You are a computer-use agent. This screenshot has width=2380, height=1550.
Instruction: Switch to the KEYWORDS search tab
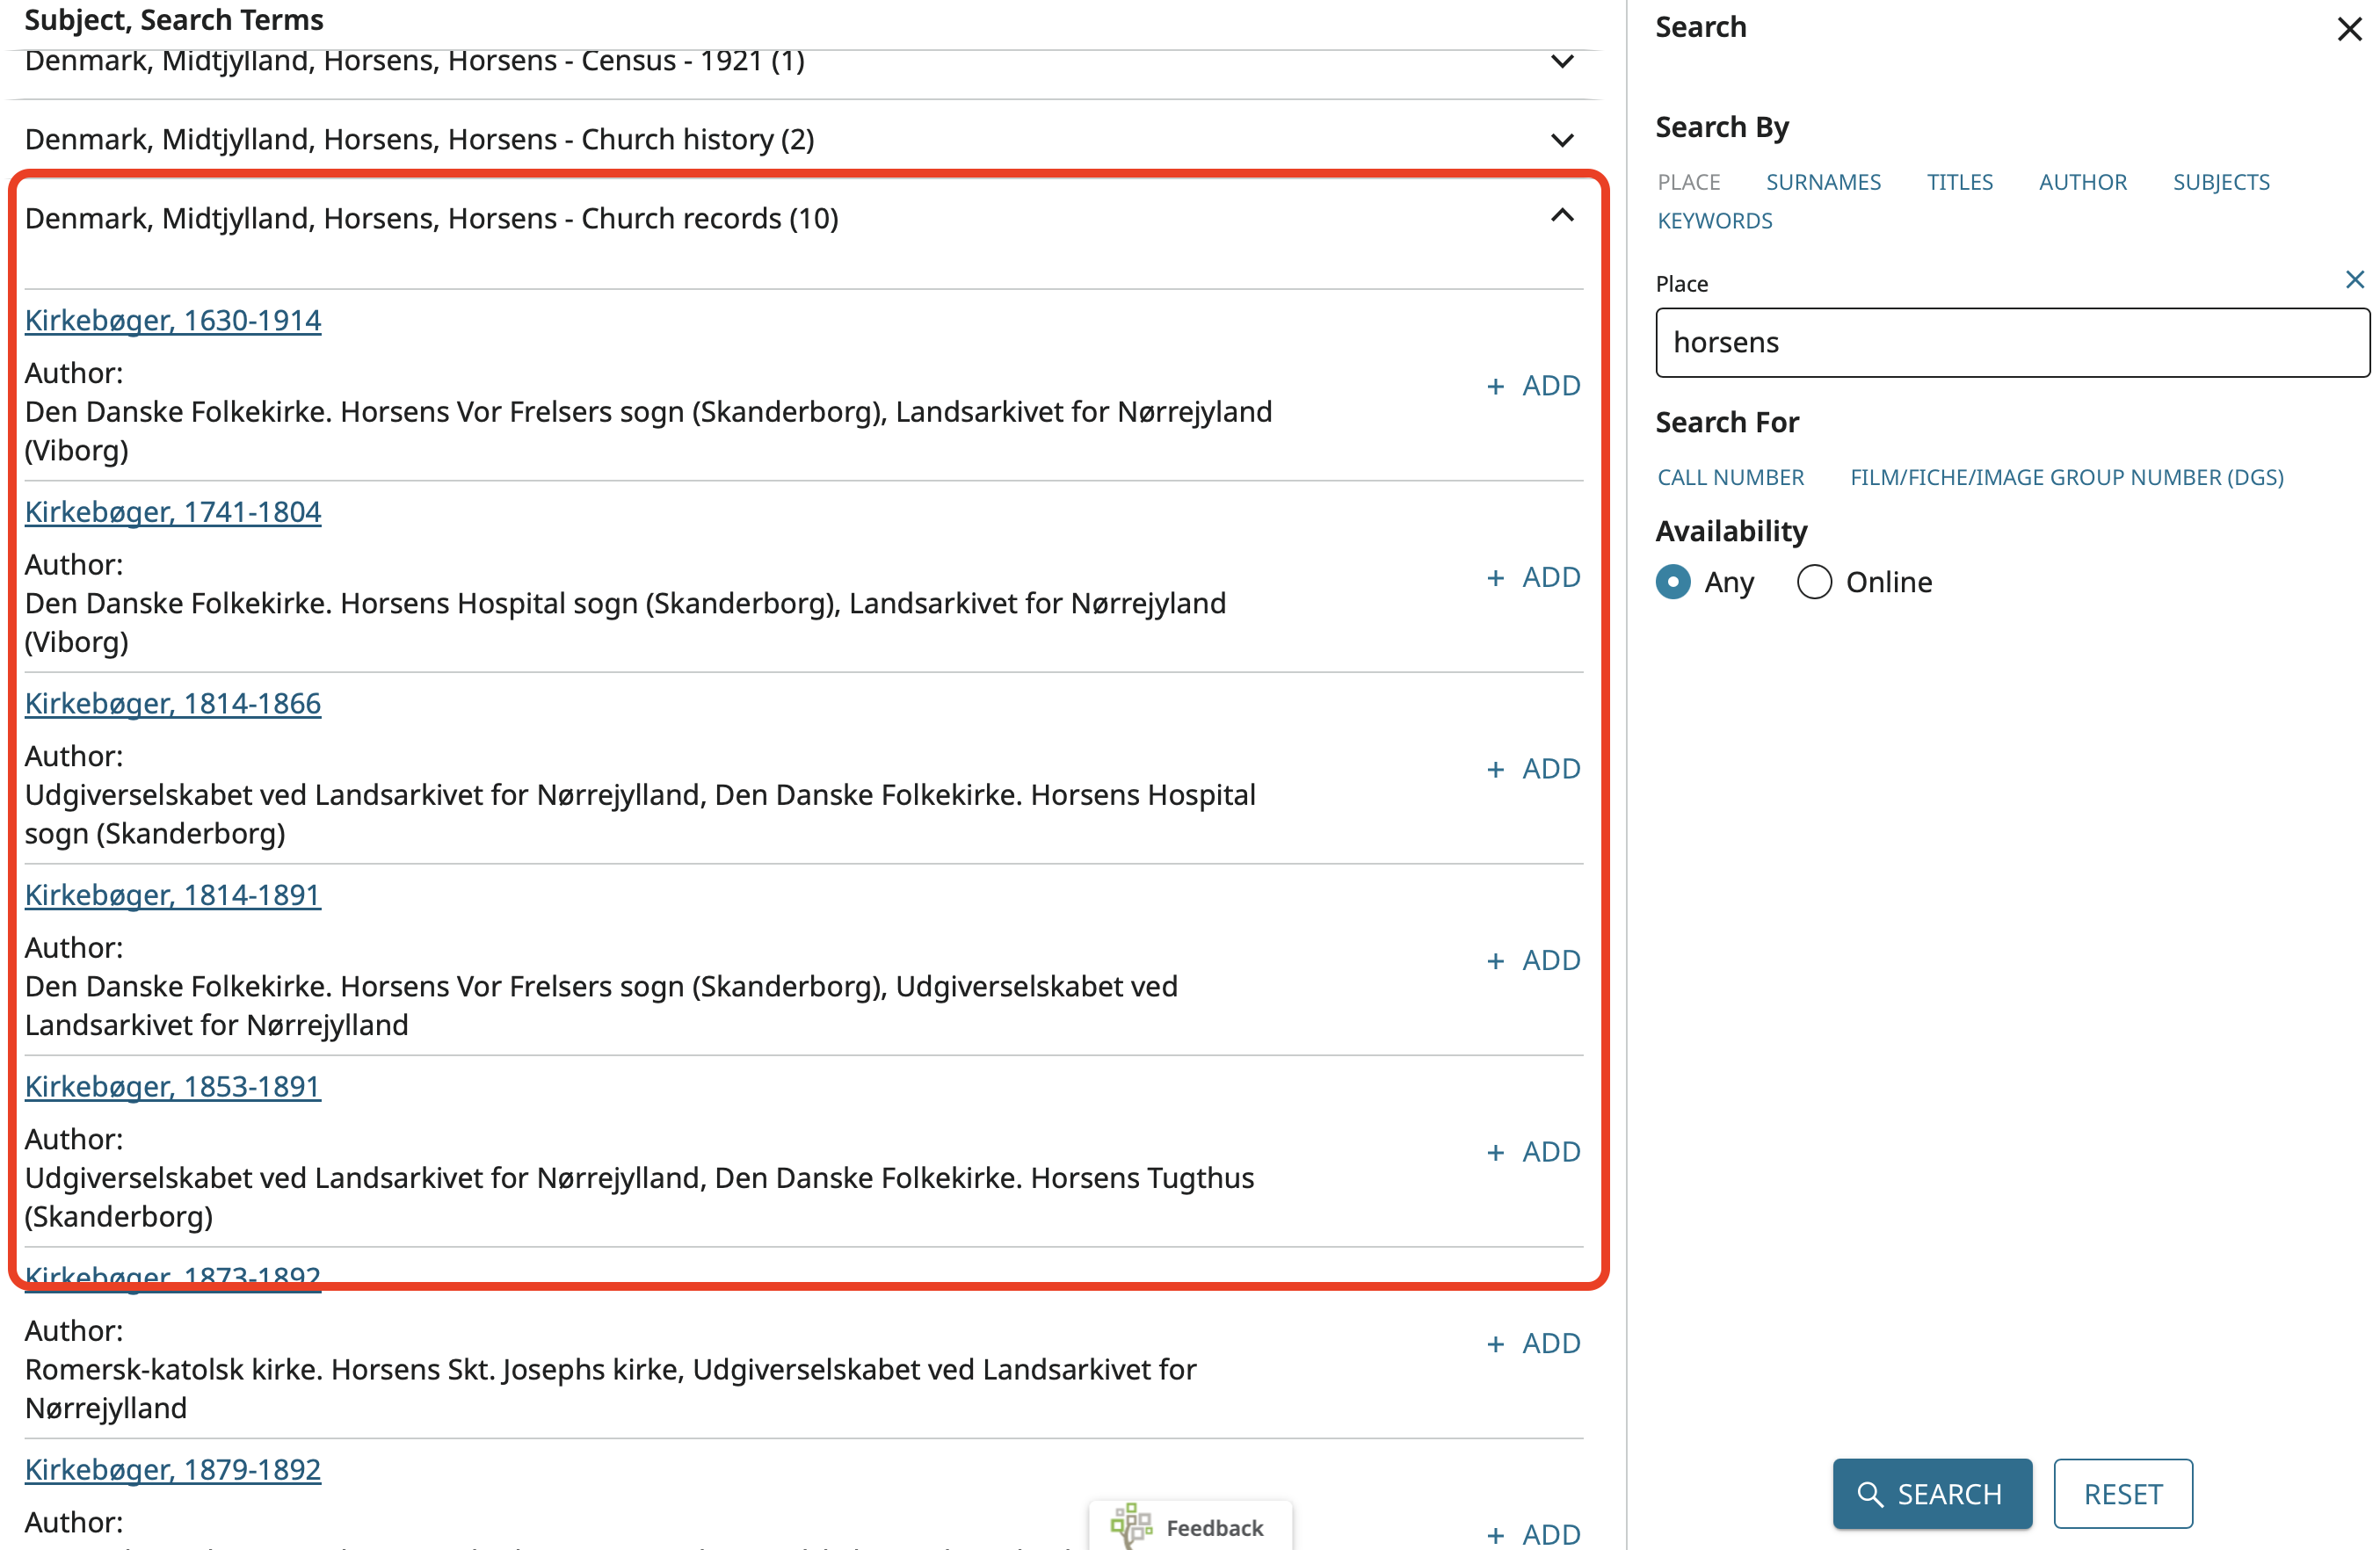point(1714,221)
